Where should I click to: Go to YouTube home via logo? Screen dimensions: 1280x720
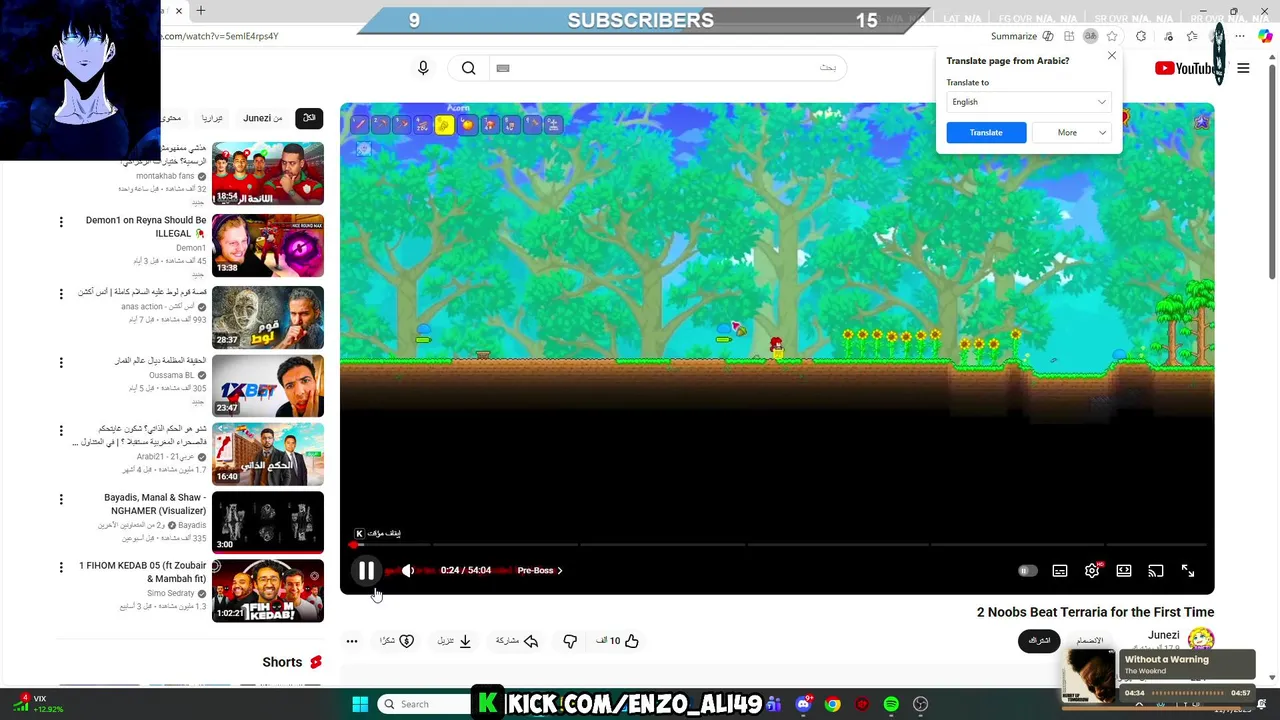pos(1187,68)
